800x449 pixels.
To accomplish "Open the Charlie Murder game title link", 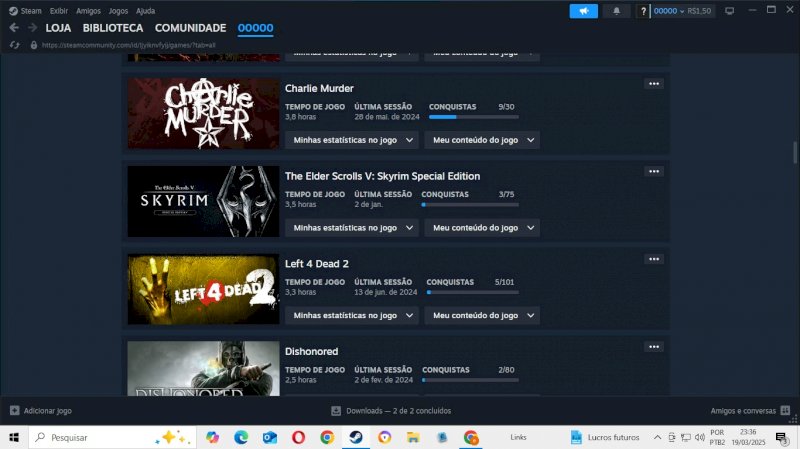I will [x=319, y=88].
